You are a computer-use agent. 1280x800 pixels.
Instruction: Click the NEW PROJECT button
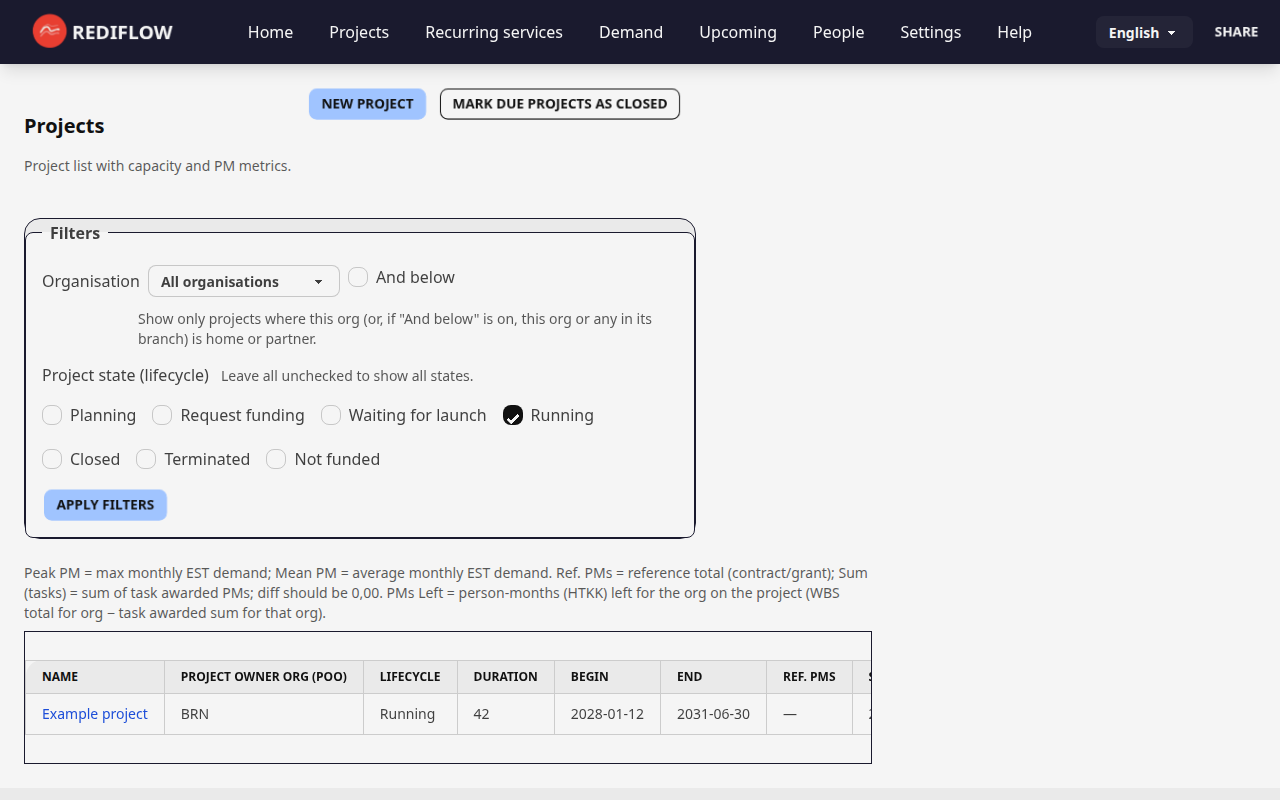pos(367,103)
